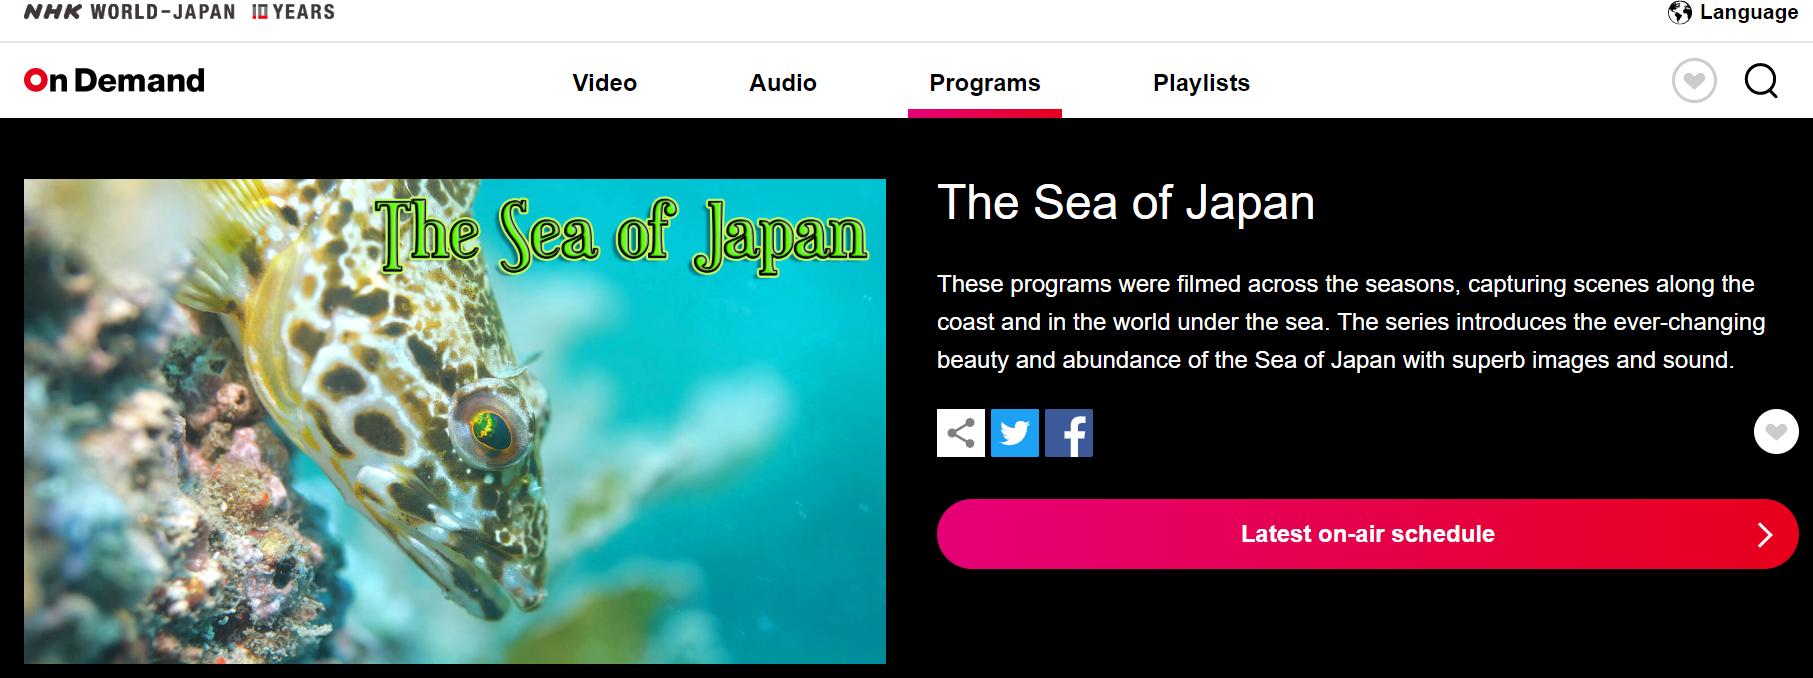Toggle favorite heart for The Sea of Japan
Viewport: 1813px width, 678px height.
[1776, 432]
